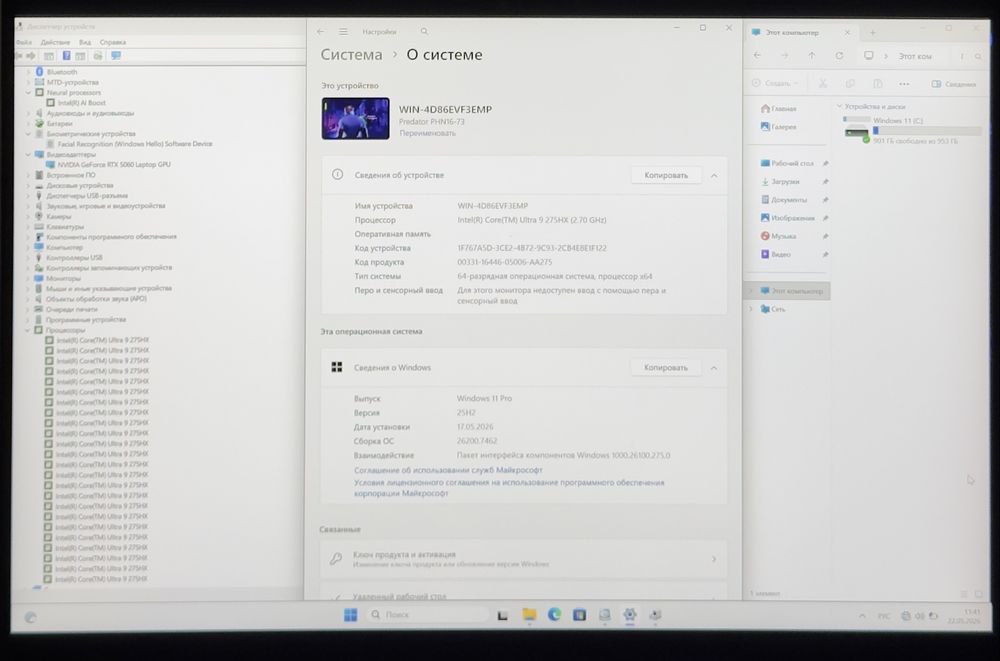The width and height of the screenshot is (1000, 661).
Task: Click the Explorer Up directory arrow
Action: click(812, 56)
